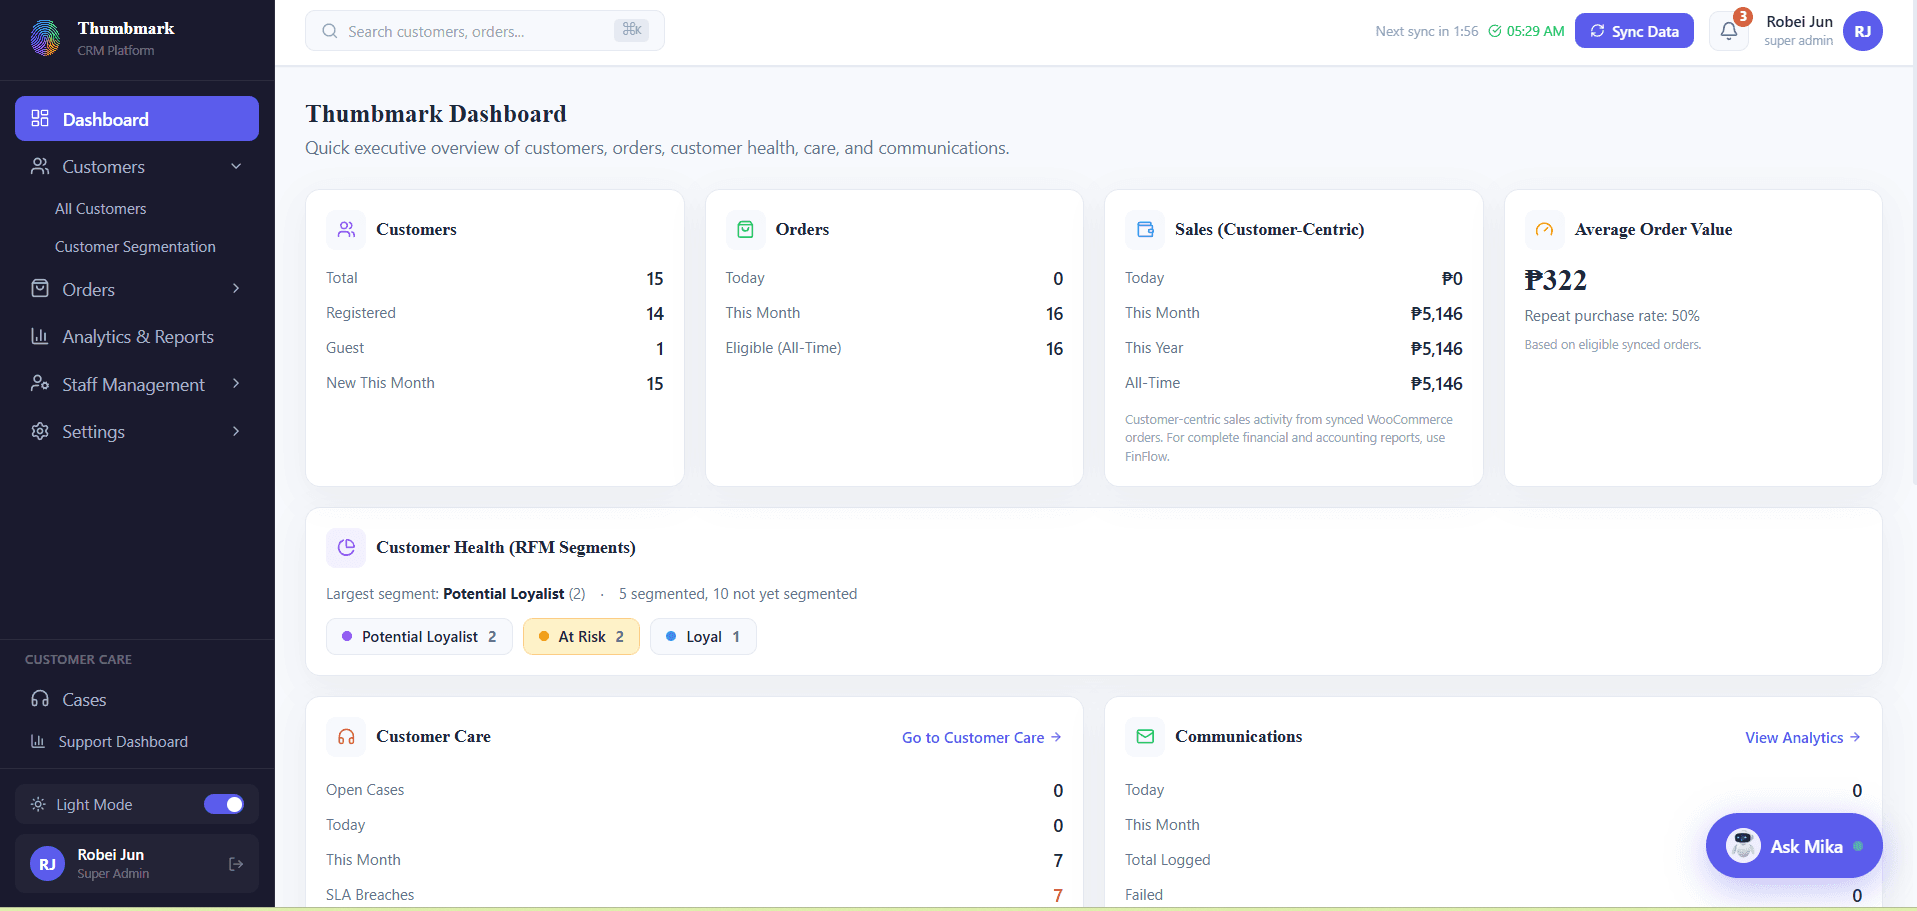The height and width of the screenshot is (911, 1917).
Task: Click the Dashboard grid icon
Action: pyautogui.click(x=40, y=119)
